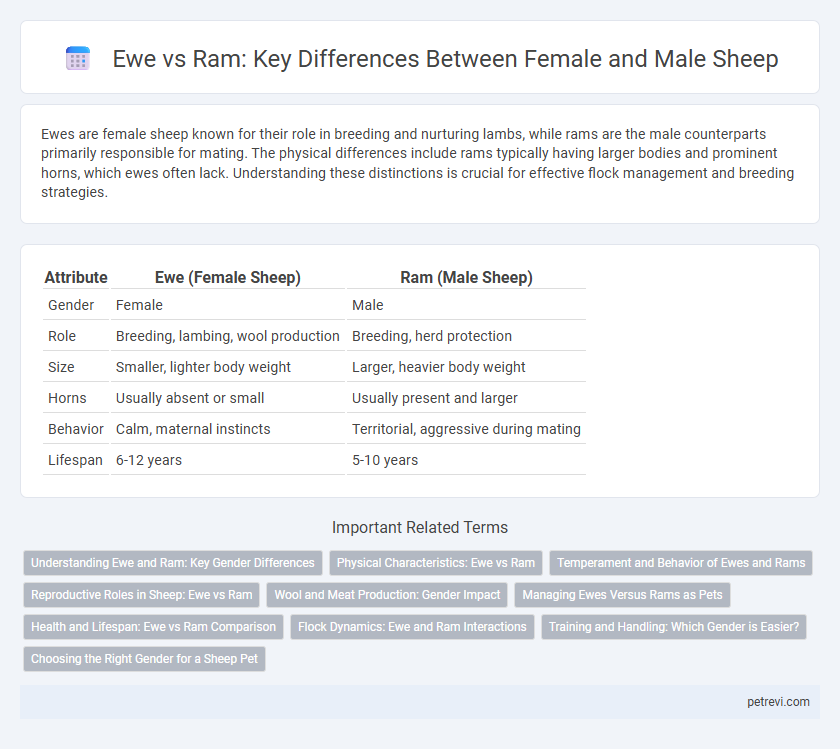Screen dimensions: 840x749
Task: Click the cell reading Male
Action: tap(466, 305)
